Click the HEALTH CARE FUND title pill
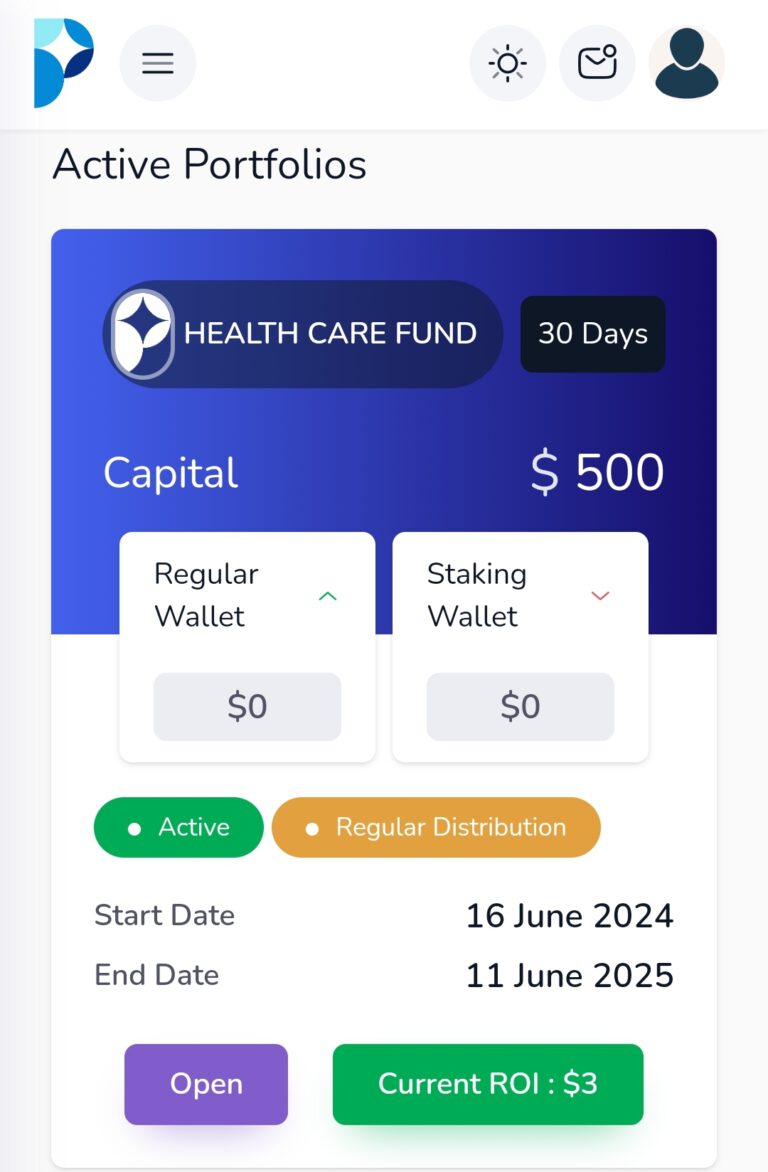768x1172 pixels. [x=330, y=334]
